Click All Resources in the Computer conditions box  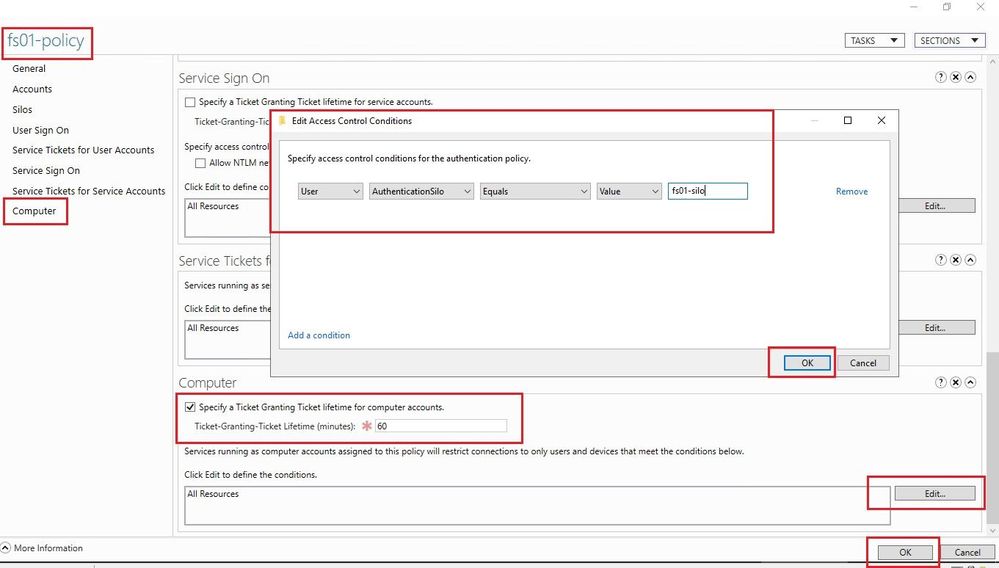[213, 493]
